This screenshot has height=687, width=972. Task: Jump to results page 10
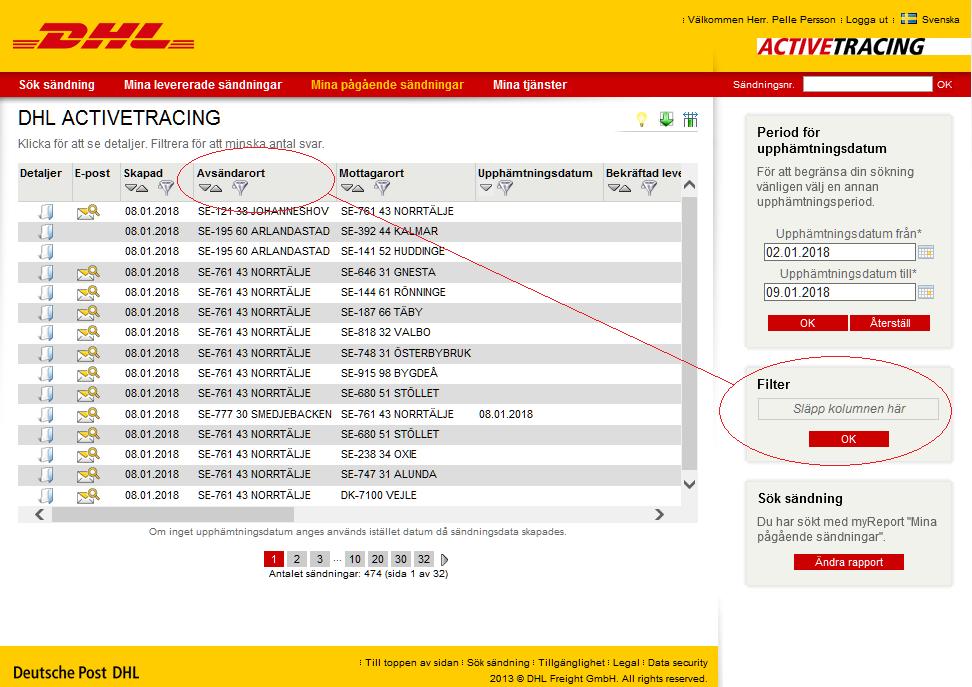355,559
